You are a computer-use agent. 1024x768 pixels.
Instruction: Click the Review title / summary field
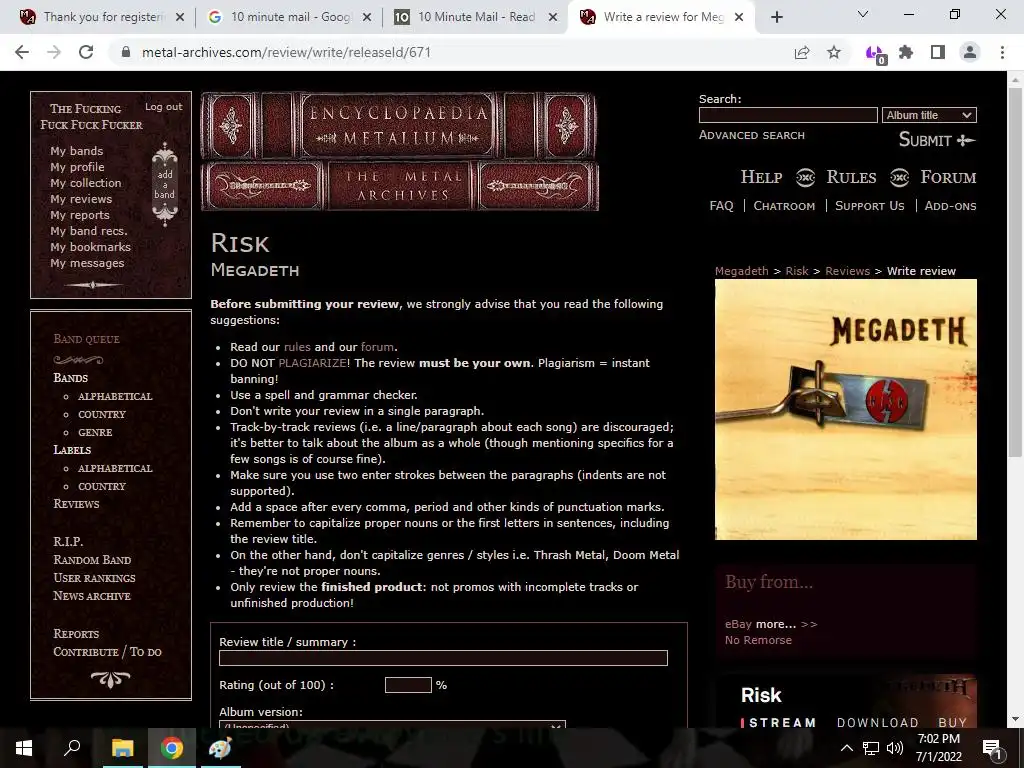coord(443,658)
